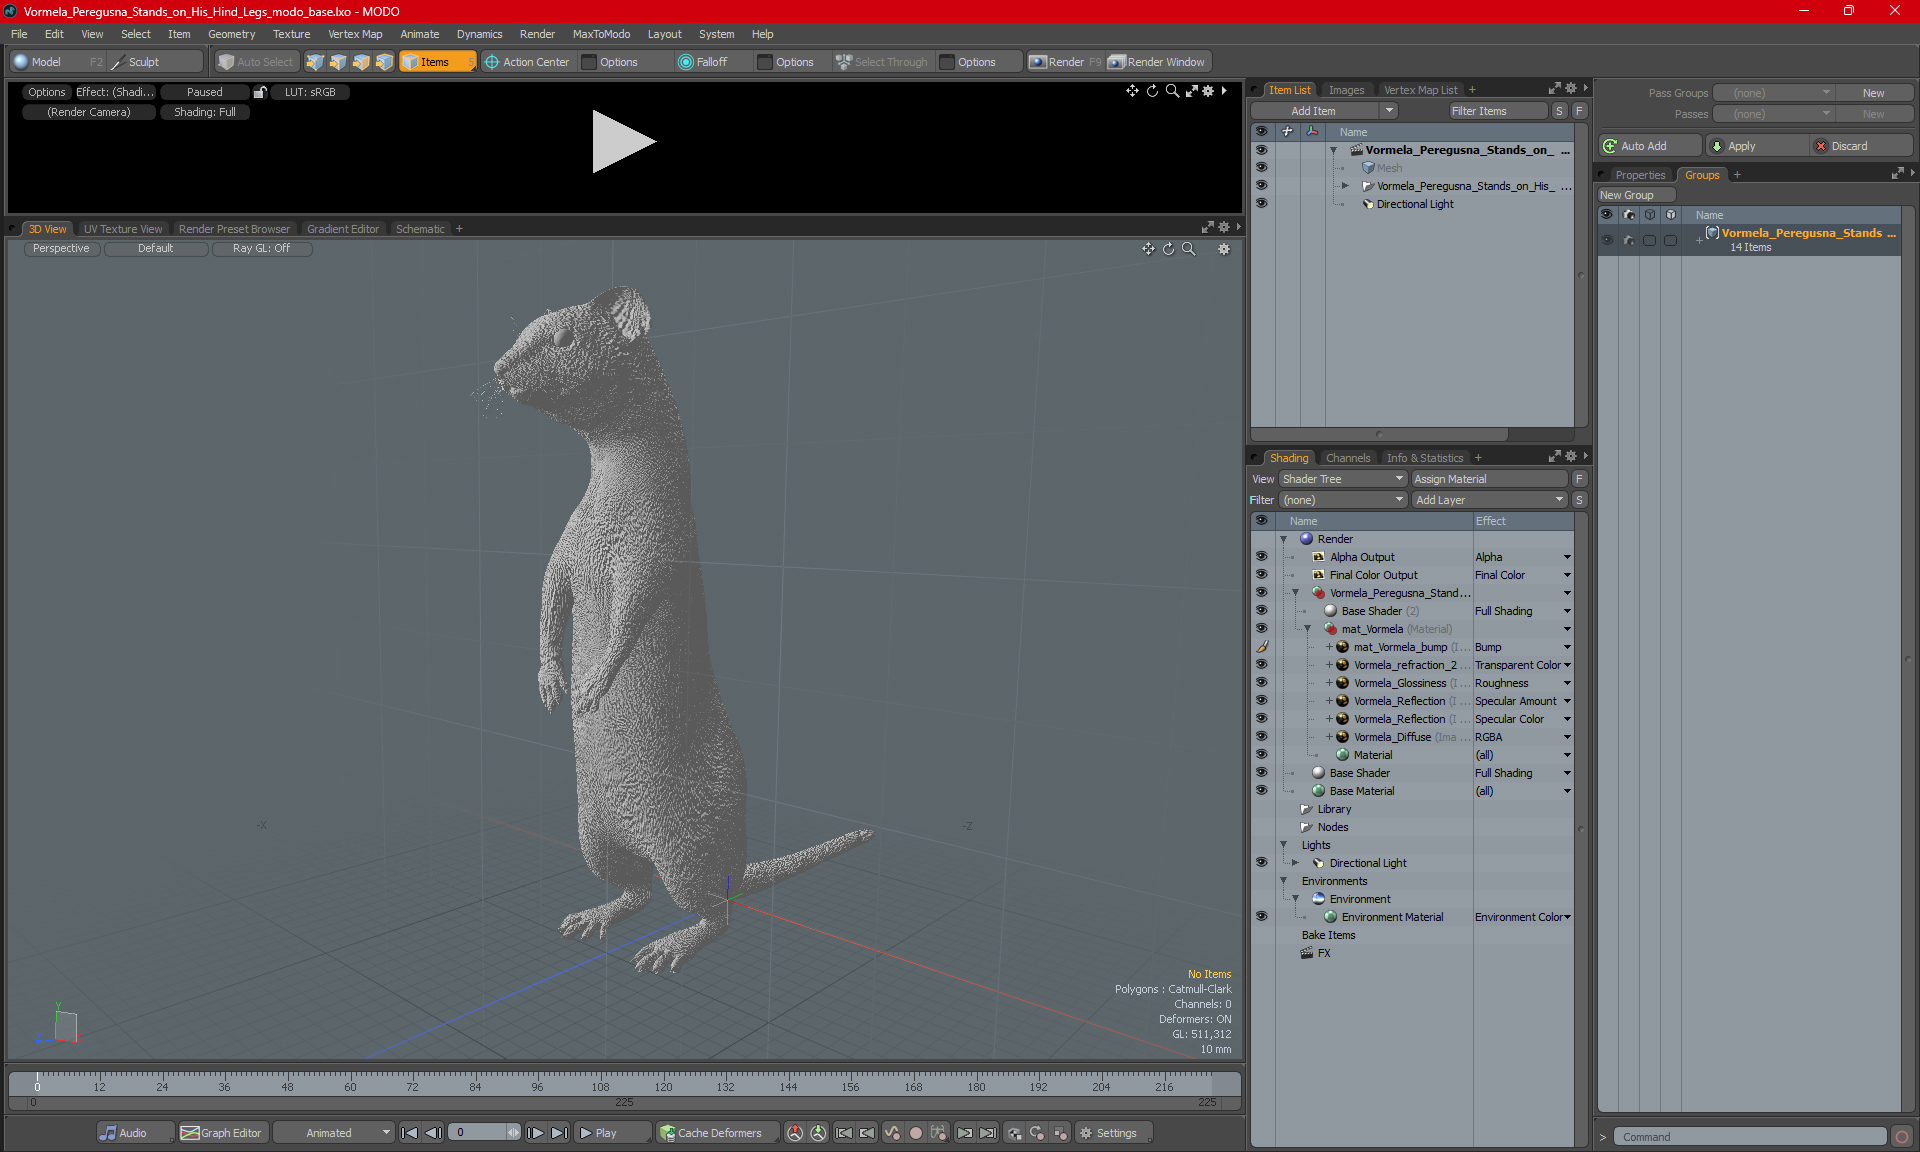Hide Final Color Output layer
This screenshot has width=1920, height=1152.
coord(1261,575)
